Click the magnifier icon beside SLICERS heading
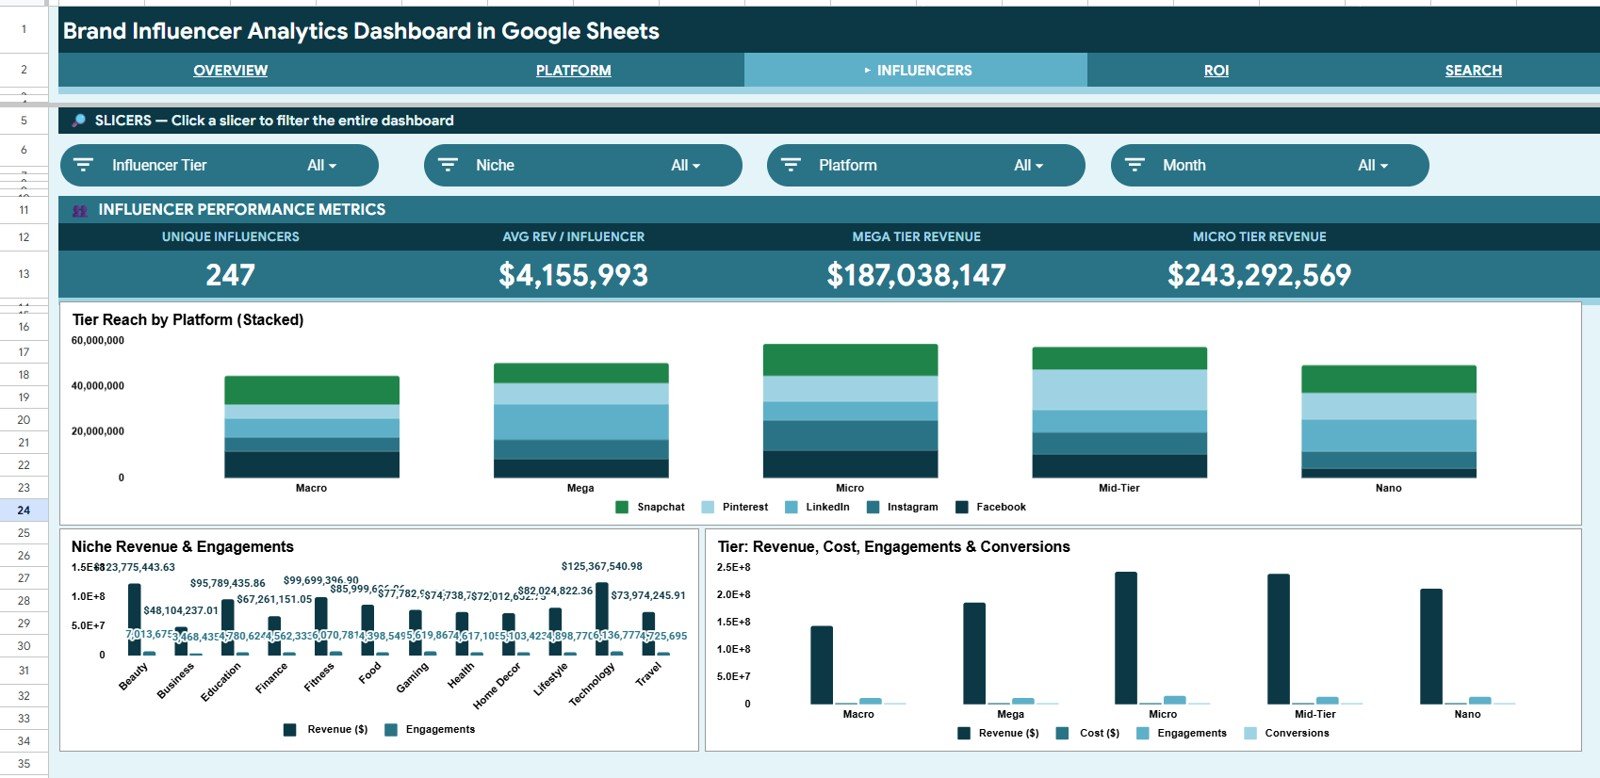Viewport: 1600px width, 778px height. [x=79, y=120]
